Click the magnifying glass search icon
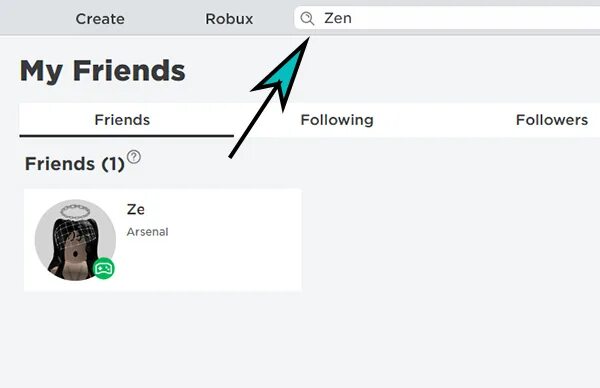The width and height of the screenshot is (600, 388). pos(307,18)
